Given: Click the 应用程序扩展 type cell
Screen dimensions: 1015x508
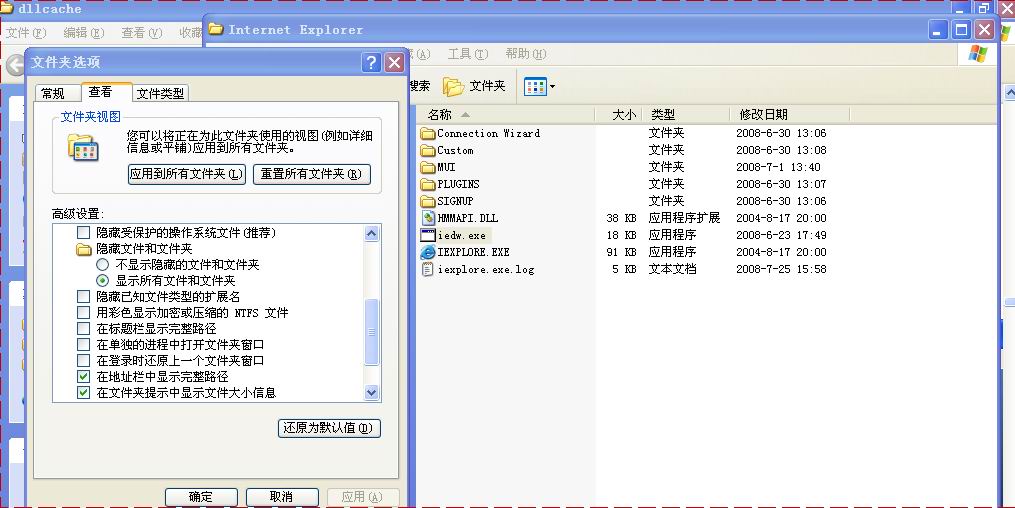Looking at the screenshot, I should [x=684, y=218].
